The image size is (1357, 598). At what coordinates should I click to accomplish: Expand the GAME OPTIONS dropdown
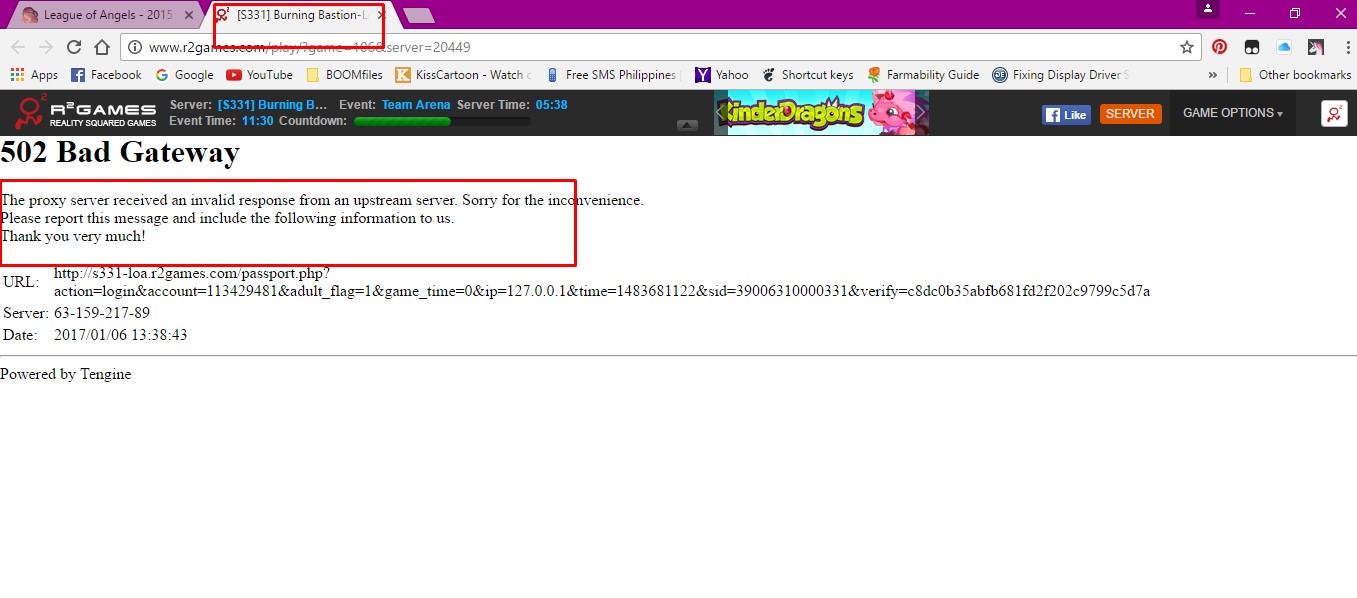[1232, 113]
